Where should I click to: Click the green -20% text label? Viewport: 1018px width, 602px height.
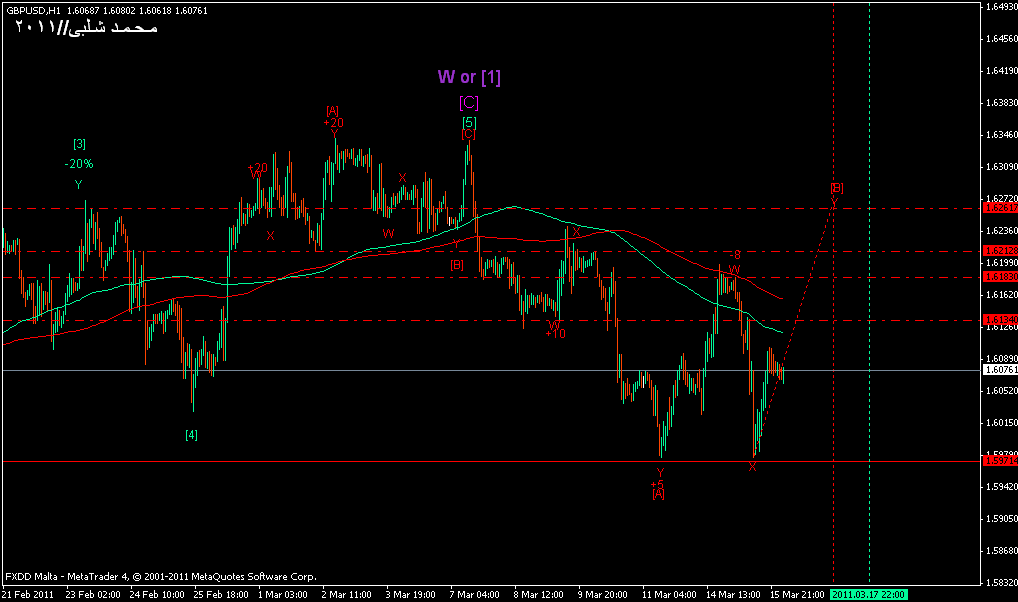pyautogui.click(x=79, y=163)
